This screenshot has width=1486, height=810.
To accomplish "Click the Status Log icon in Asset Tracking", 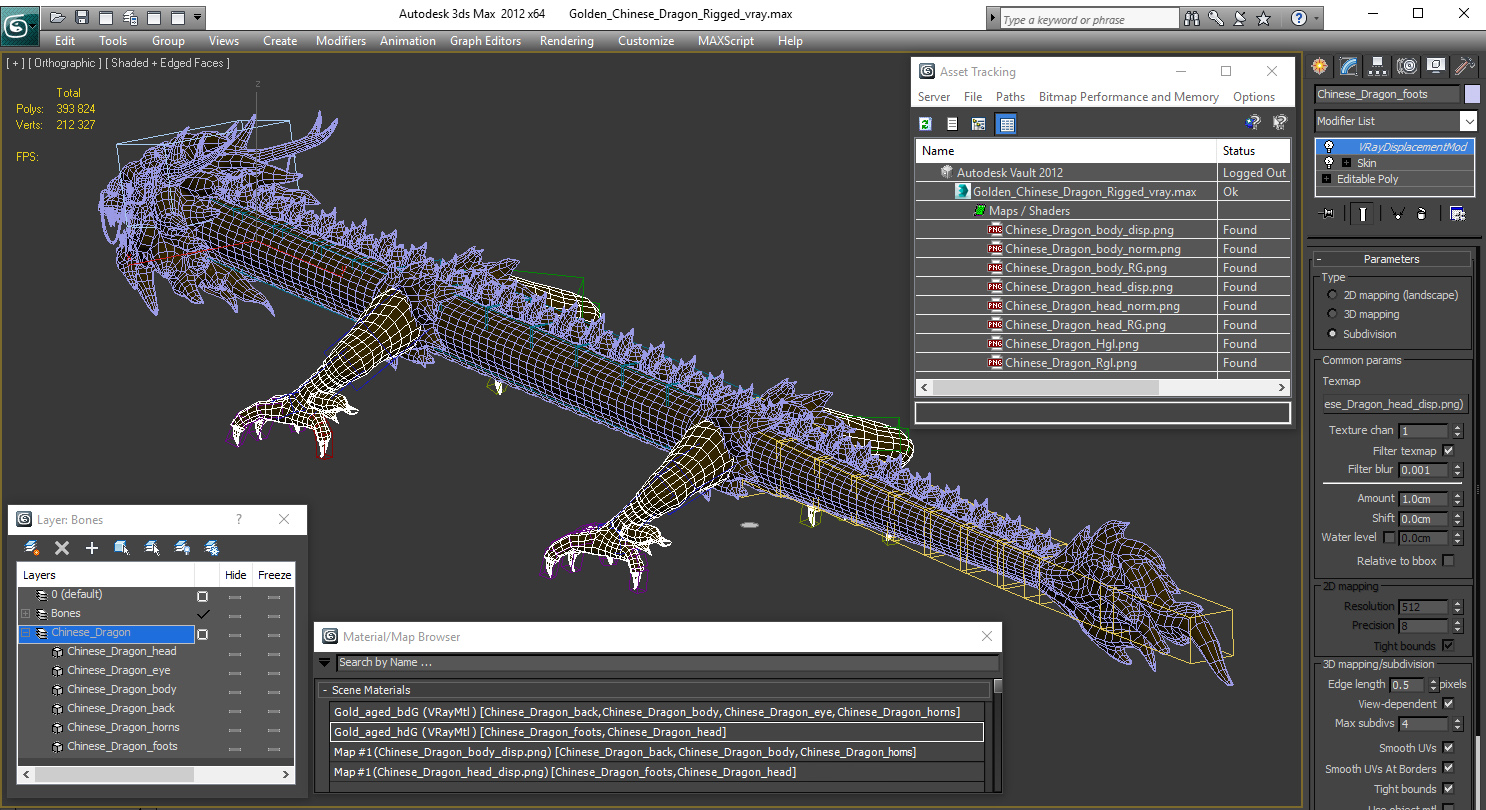I will [952, 124].
